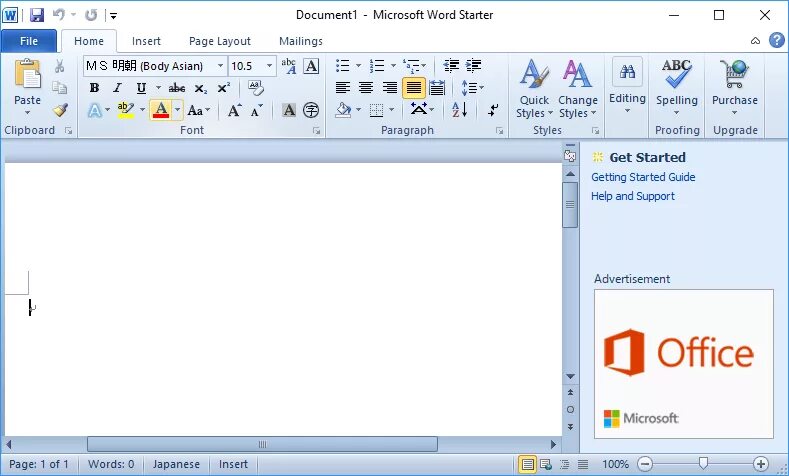
Task: Toggle Align Text Left
Action: 343,88
